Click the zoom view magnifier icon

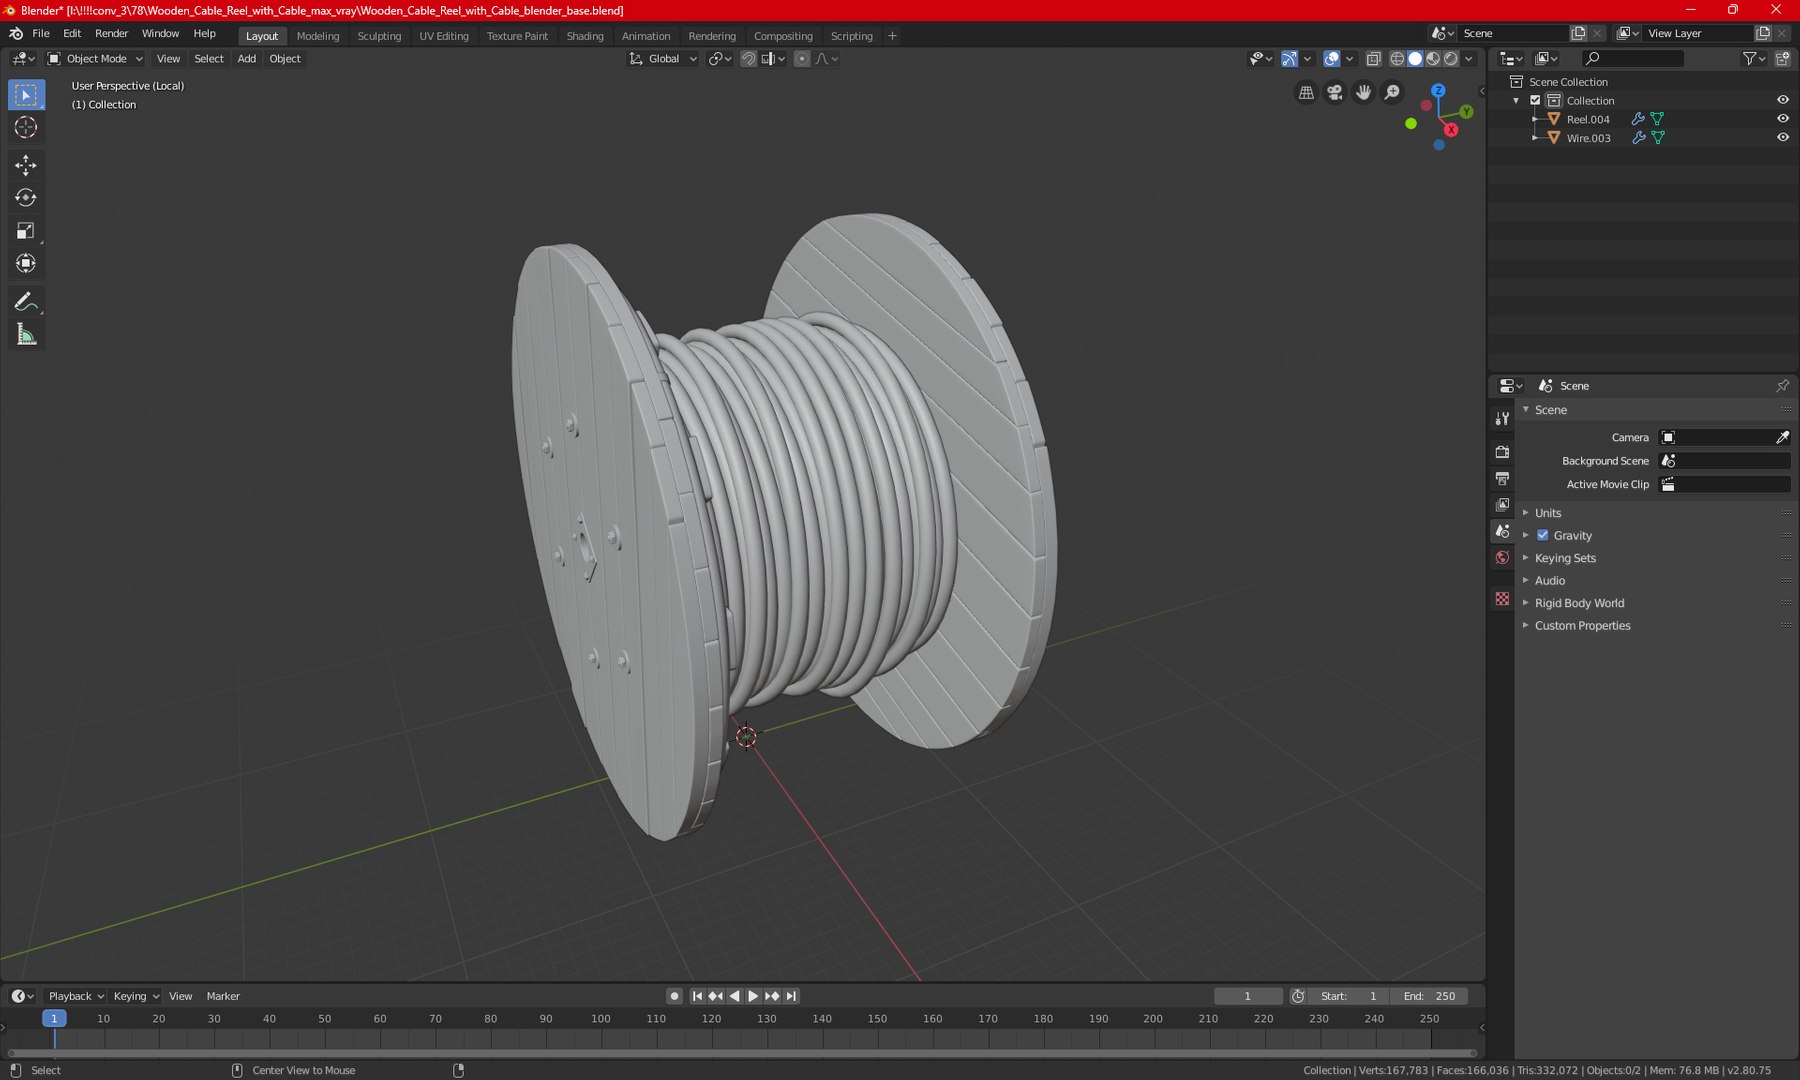[1392, 92]
